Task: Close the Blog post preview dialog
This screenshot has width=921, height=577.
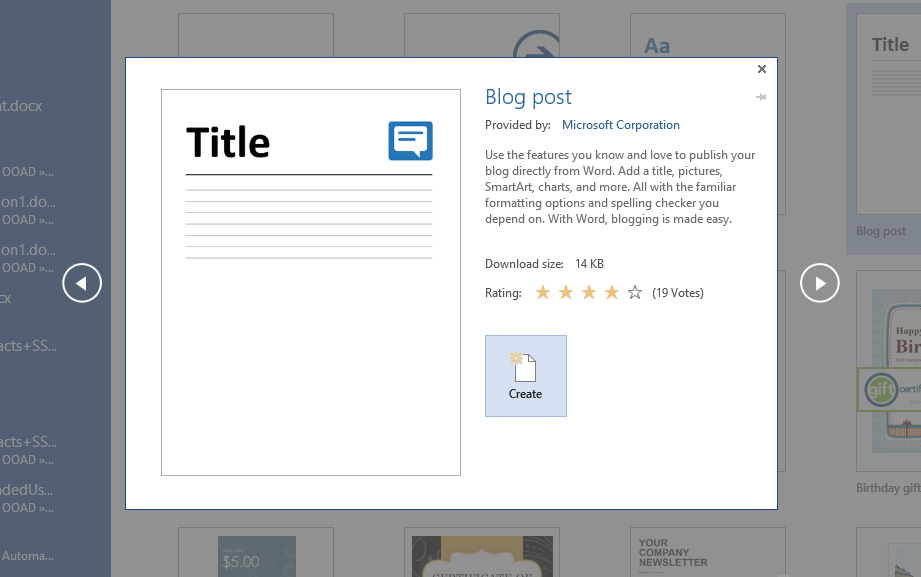Action: [762, 69]
